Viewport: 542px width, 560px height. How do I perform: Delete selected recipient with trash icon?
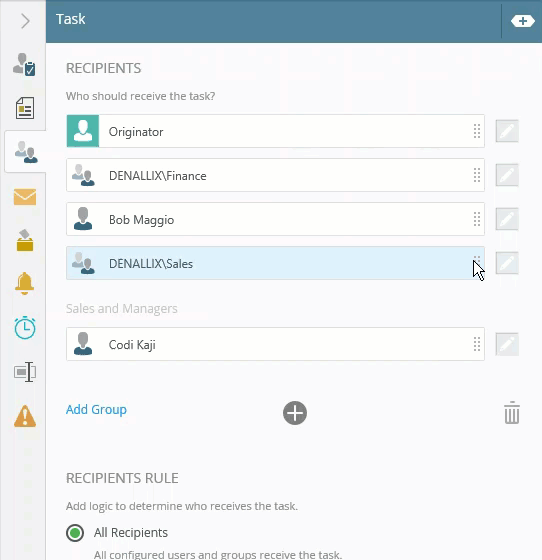(512, 412)
